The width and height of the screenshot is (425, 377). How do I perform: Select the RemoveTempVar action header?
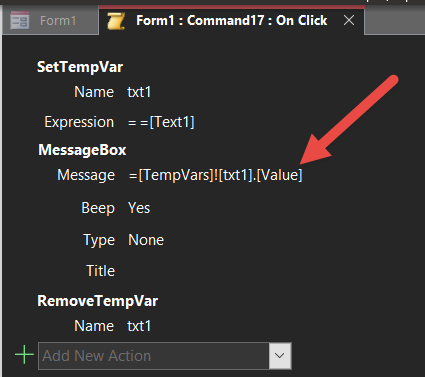pyautogui.click(x=98, y=301)
